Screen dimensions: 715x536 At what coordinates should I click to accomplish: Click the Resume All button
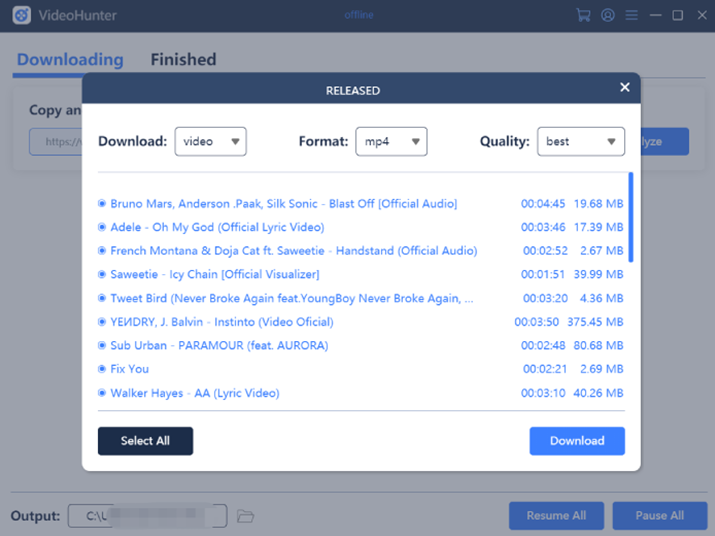pos(556,515)
